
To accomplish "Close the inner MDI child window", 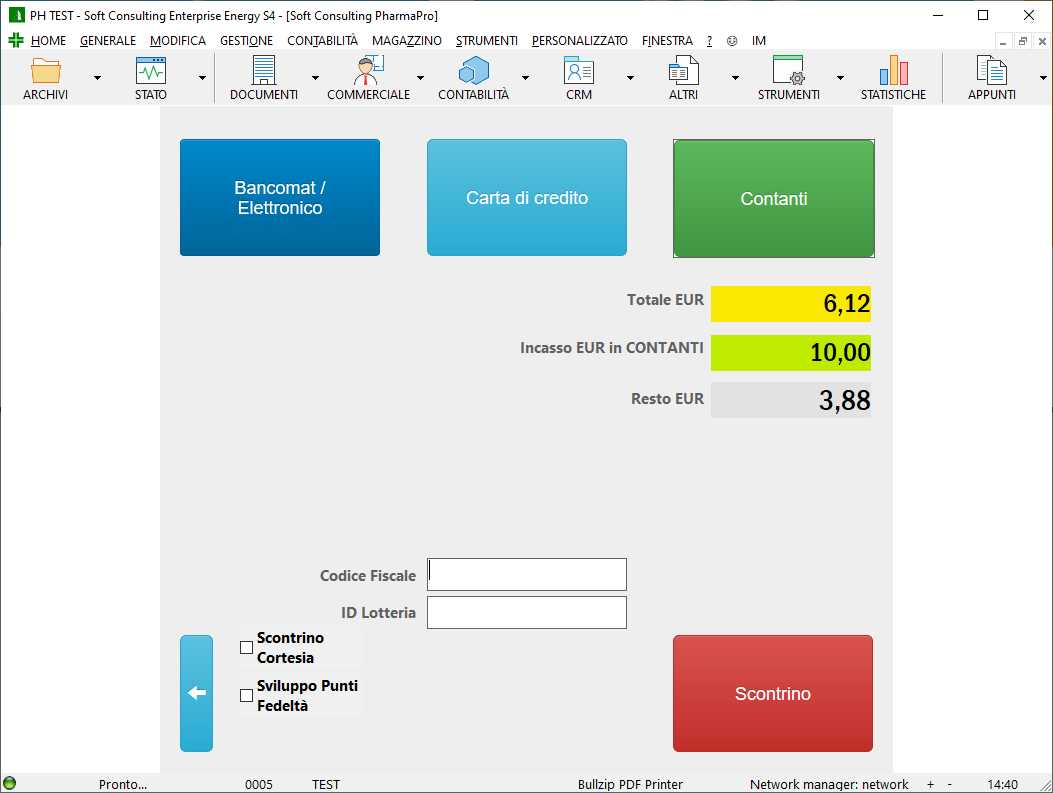I will (1042, 42).
